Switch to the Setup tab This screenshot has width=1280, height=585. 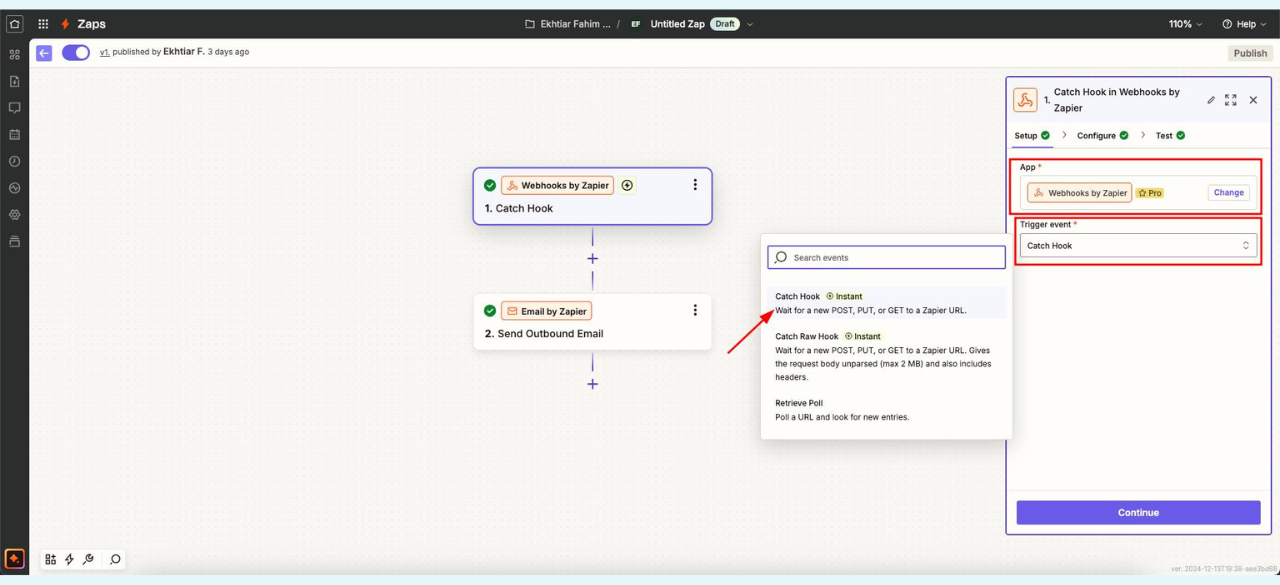pos(1032,135)
